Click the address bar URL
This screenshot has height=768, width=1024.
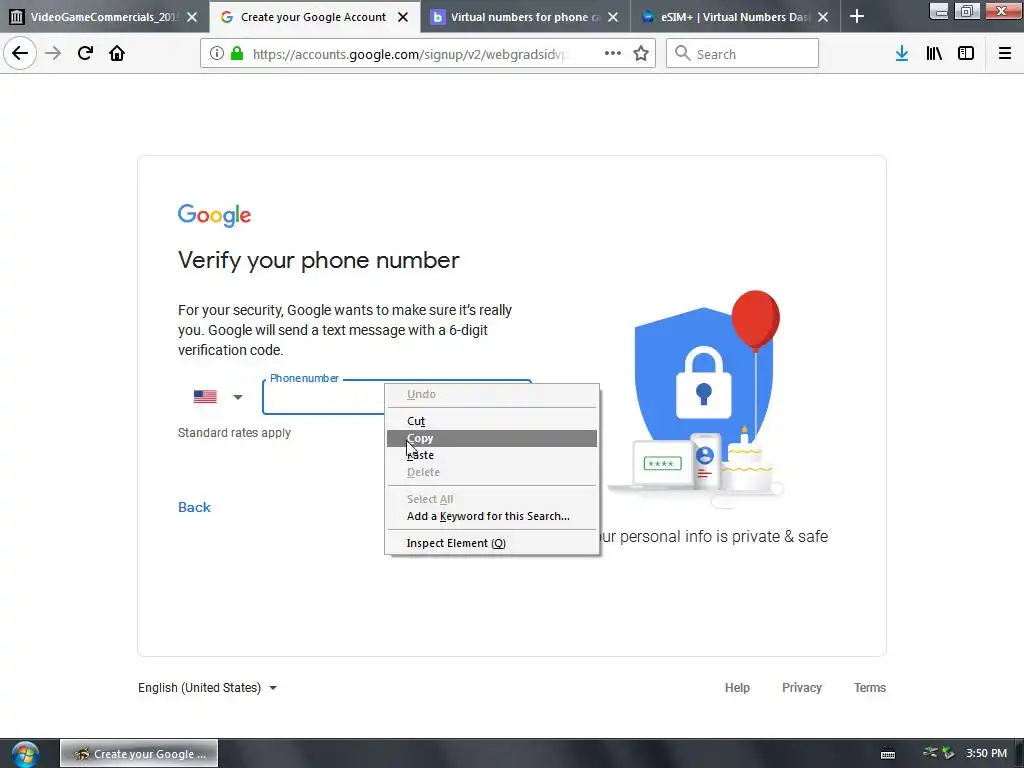[410, 54]
